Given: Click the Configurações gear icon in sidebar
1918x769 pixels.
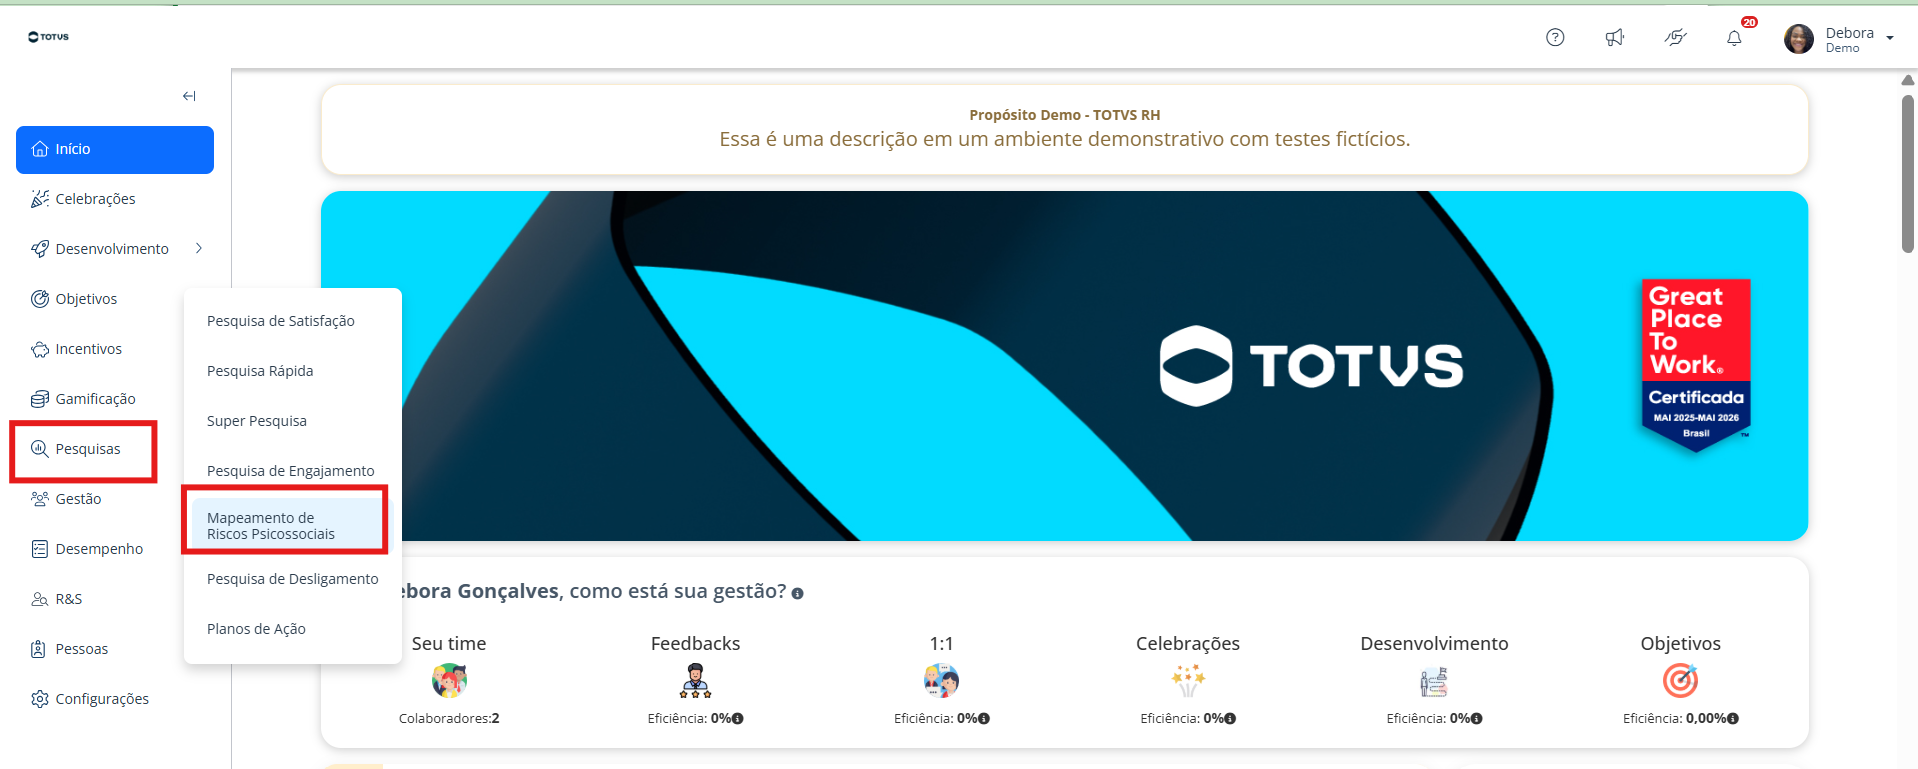Looking at the screenshot, I should pyautogui.click(x=40, y=699).
